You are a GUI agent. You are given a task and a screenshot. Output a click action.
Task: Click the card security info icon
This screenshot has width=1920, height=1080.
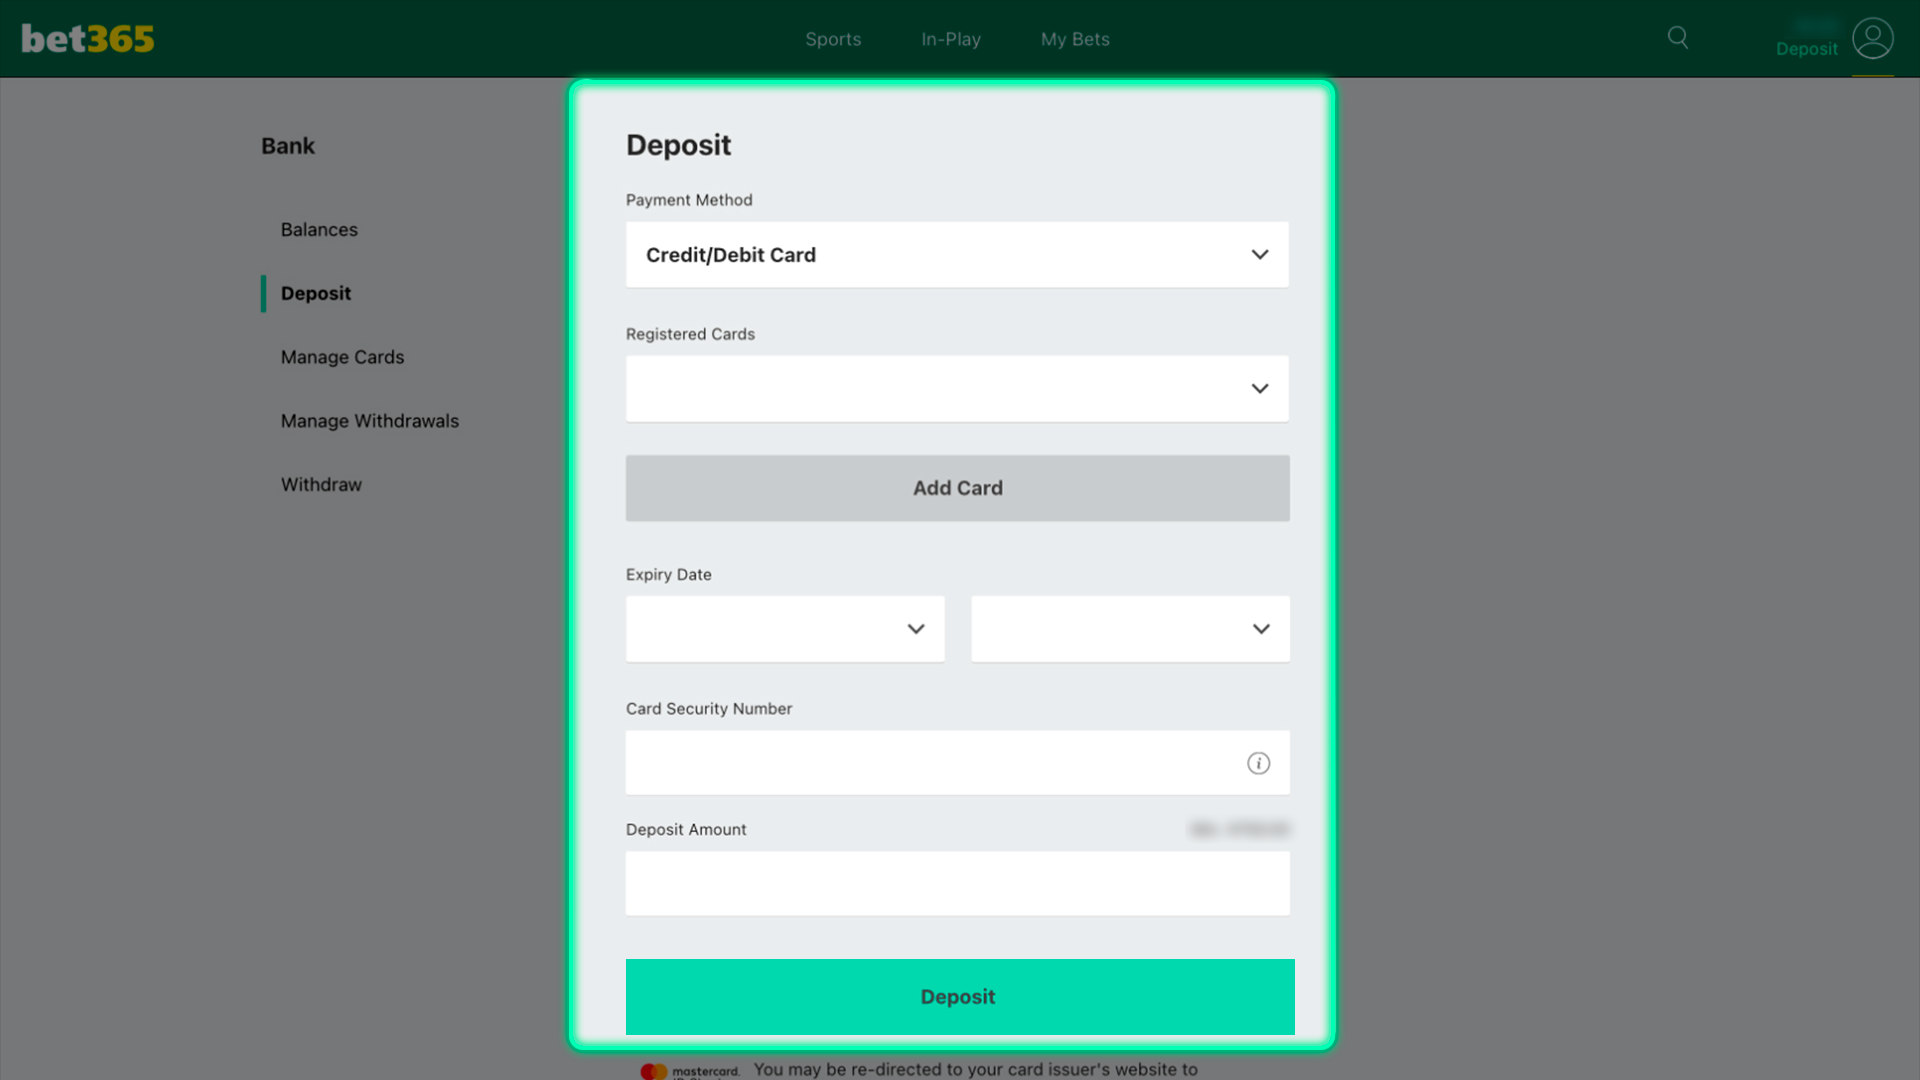pos(1258,764)
